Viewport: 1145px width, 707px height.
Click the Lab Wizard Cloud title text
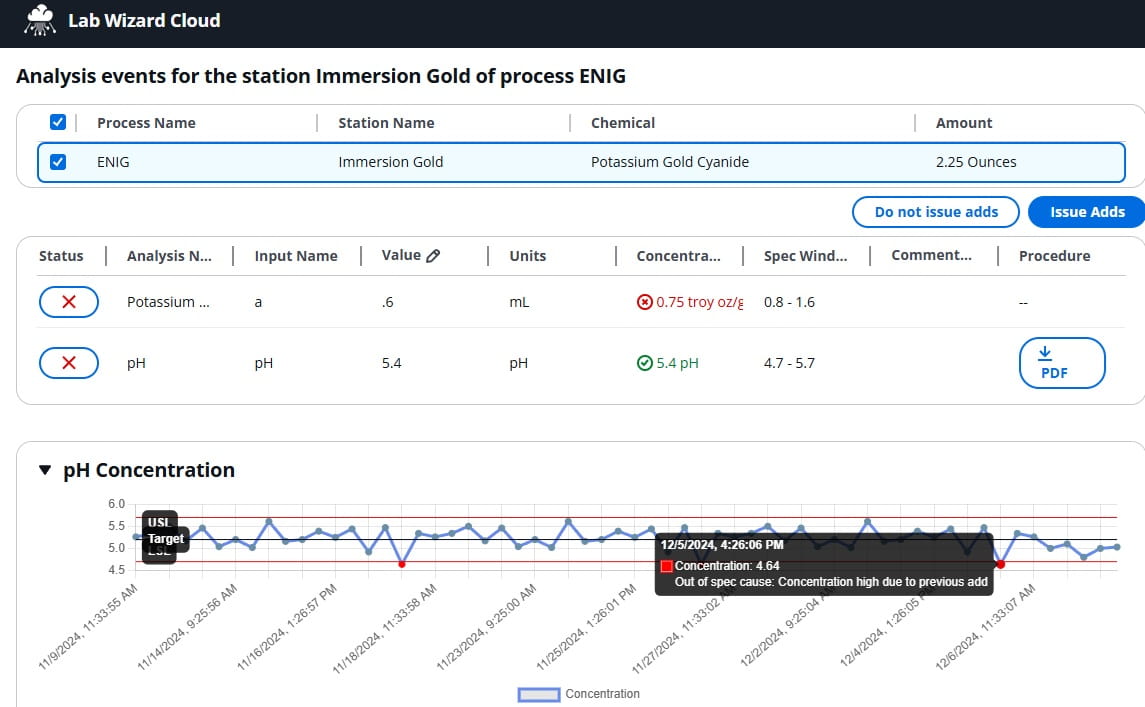click(144, 20)
